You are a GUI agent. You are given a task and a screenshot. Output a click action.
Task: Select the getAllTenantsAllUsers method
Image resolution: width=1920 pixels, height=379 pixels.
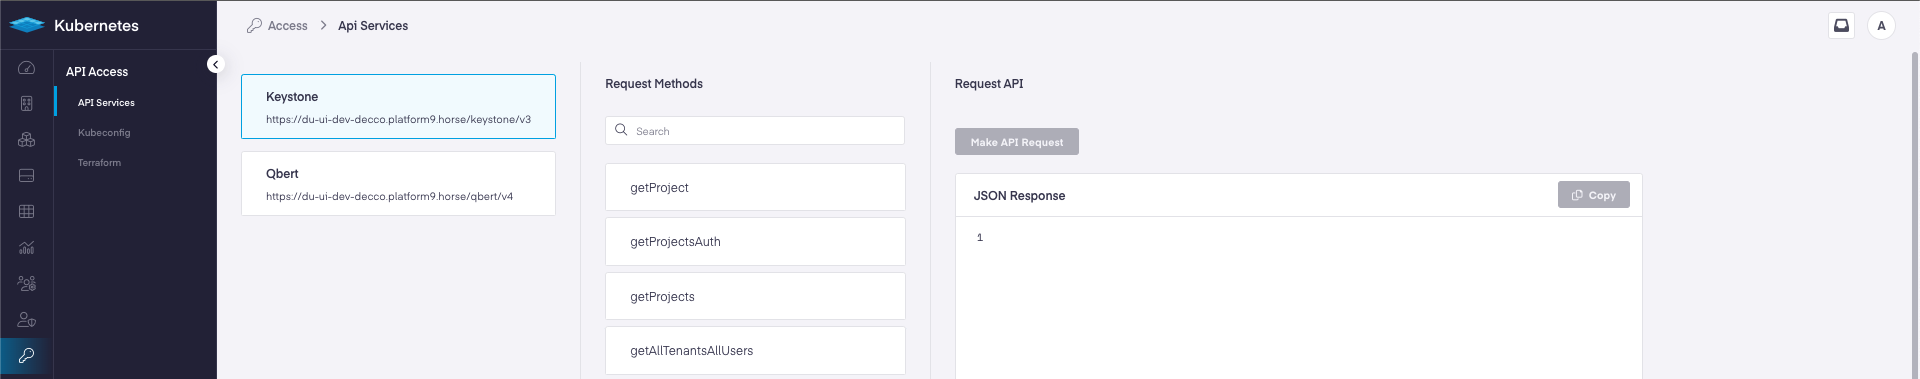click(755, 351)
